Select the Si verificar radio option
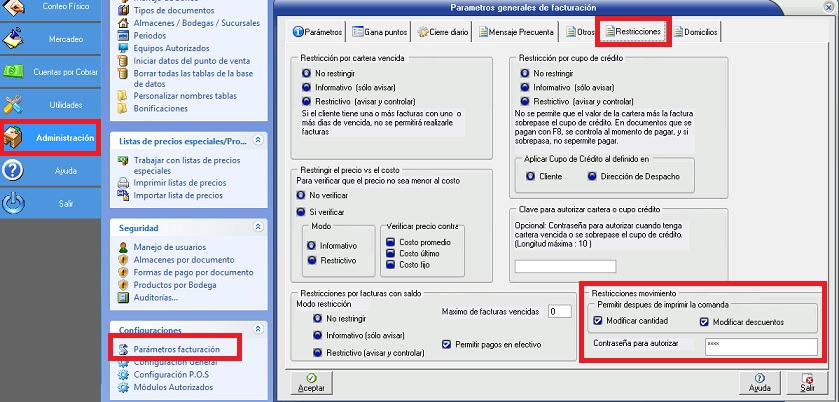Image resolution: width=839 pixels, height=402 pixels. point(300,211)
